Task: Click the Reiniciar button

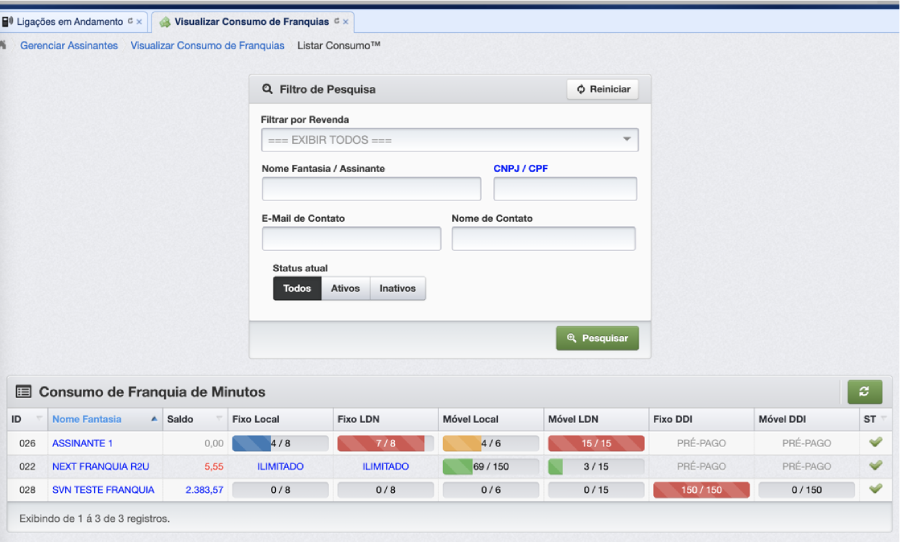Action: pos(602,89)
